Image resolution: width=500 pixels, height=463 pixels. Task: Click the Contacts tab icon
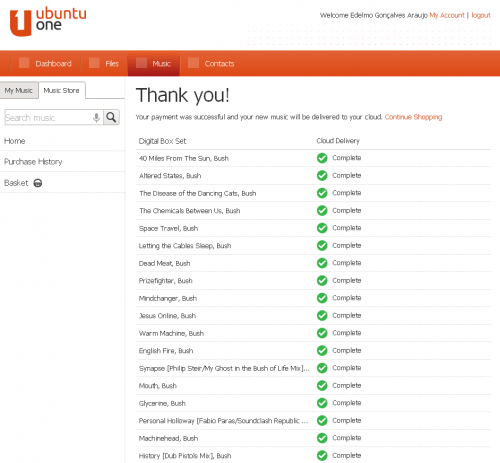pyautogui.click(x=194, y=63)
